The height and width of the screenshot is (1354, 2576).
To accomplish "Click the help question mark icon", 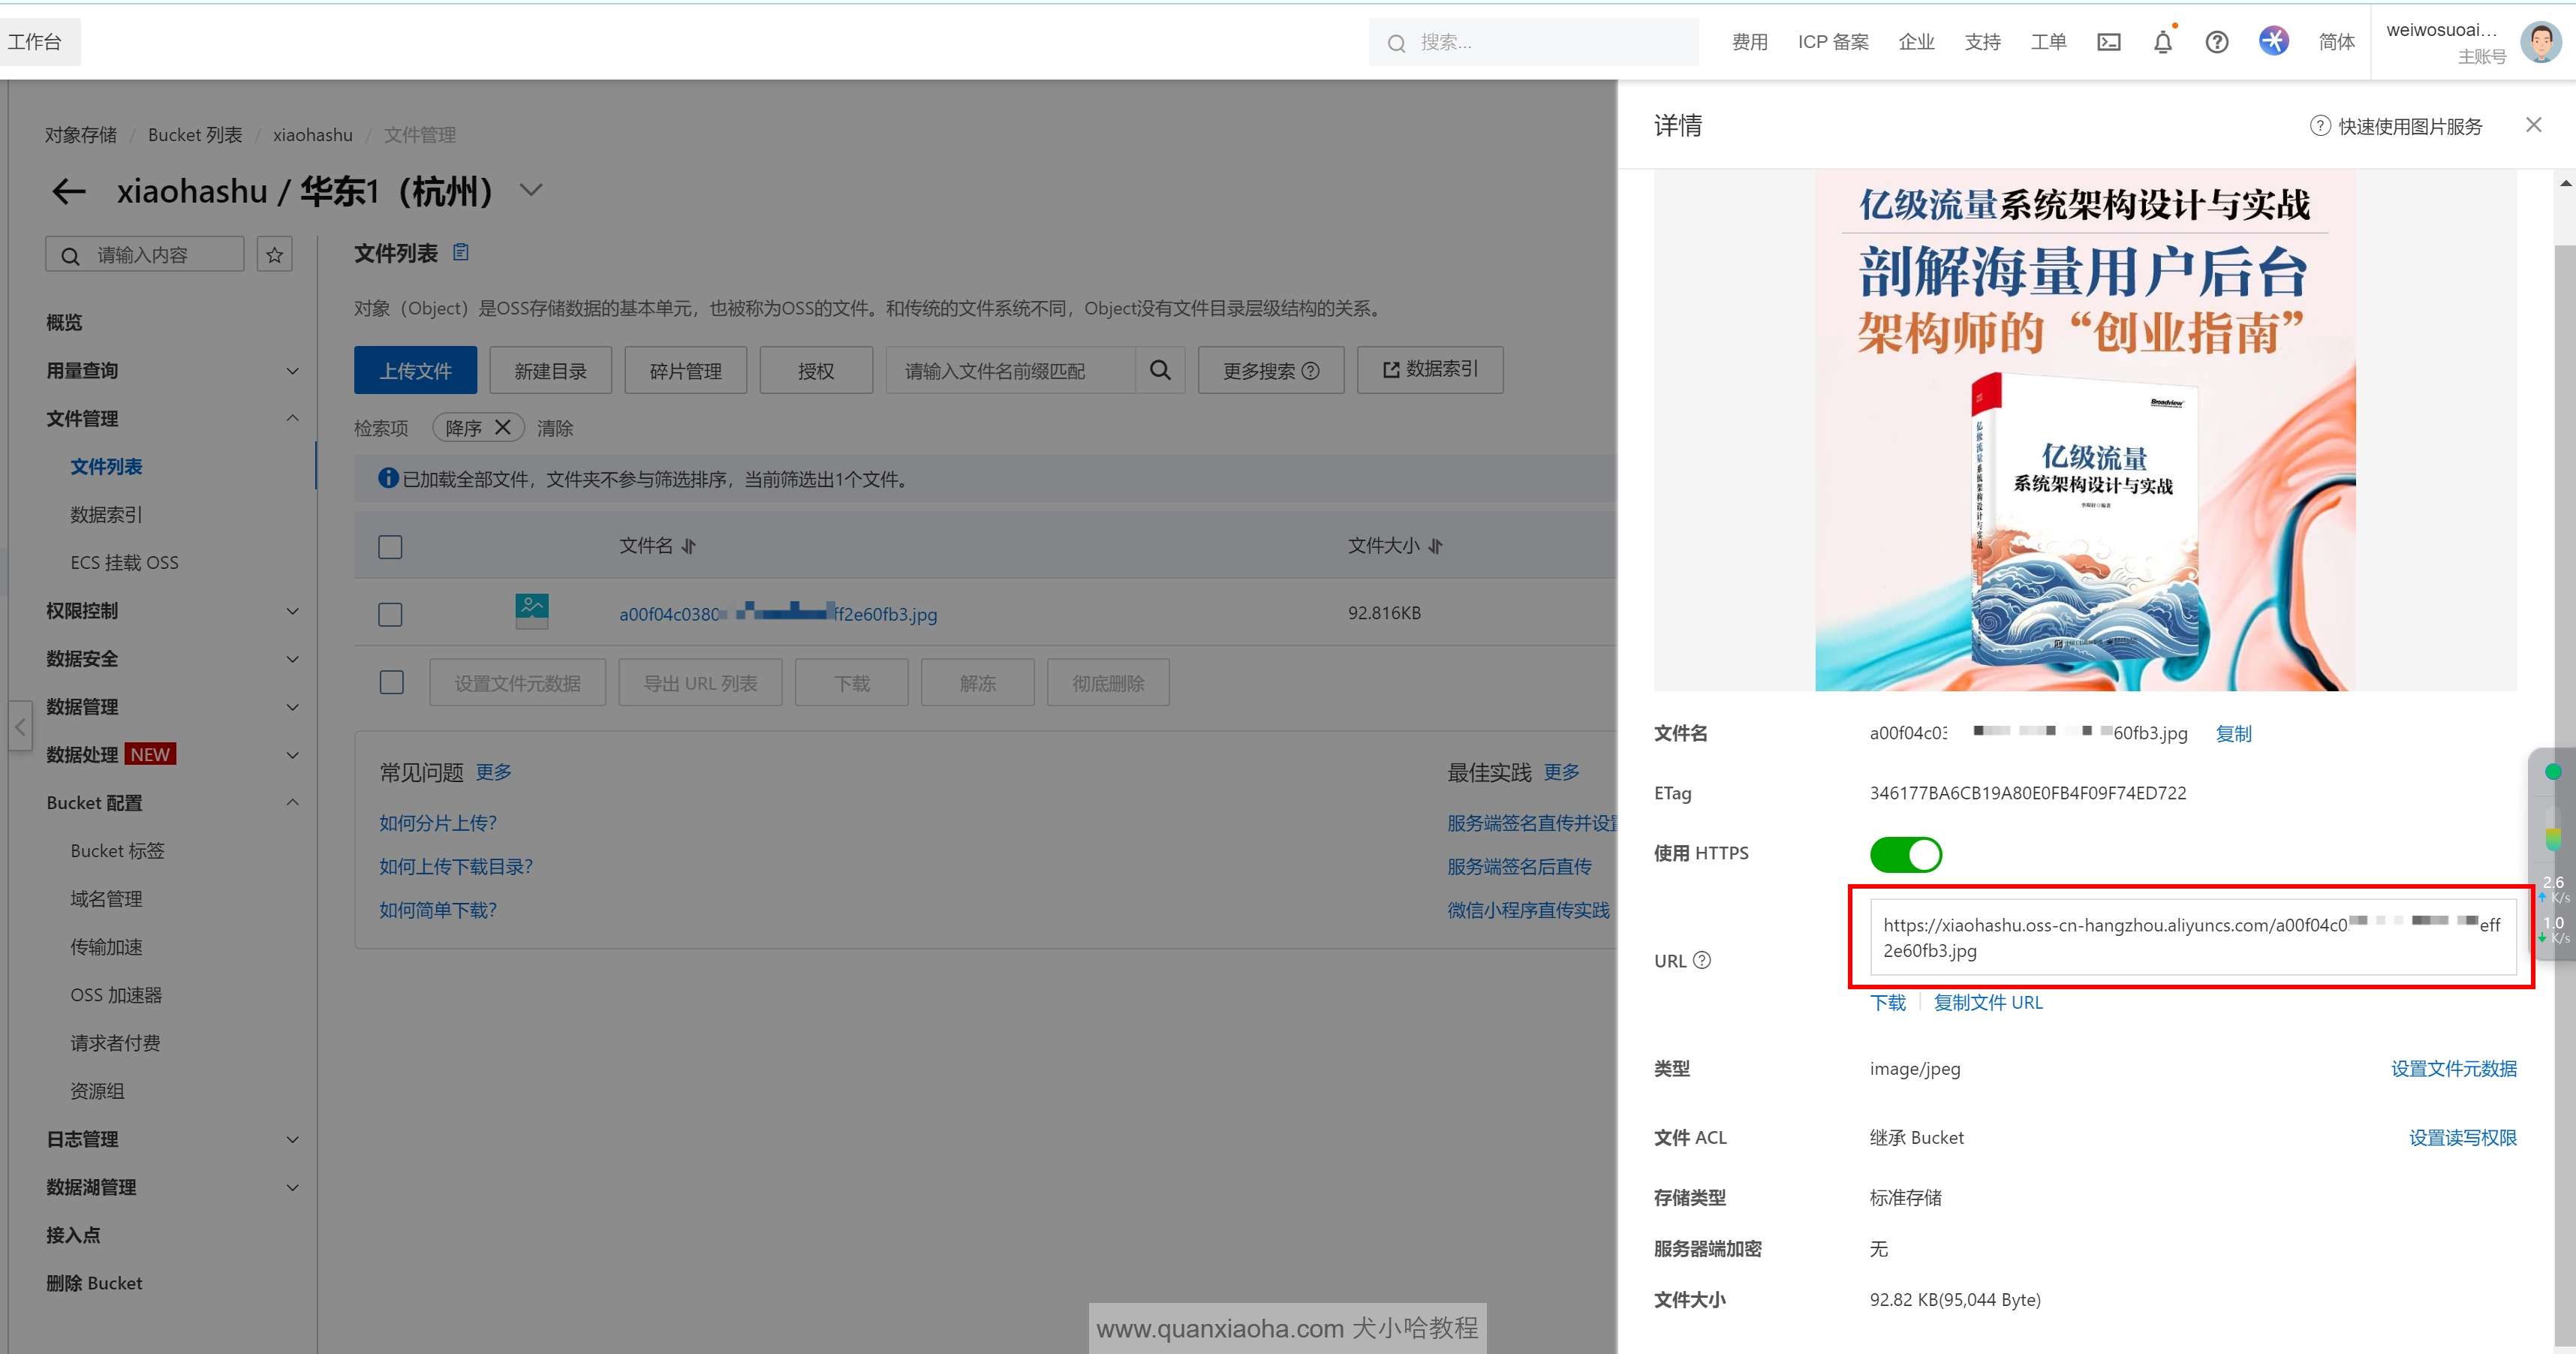I will click(2216, 42).
